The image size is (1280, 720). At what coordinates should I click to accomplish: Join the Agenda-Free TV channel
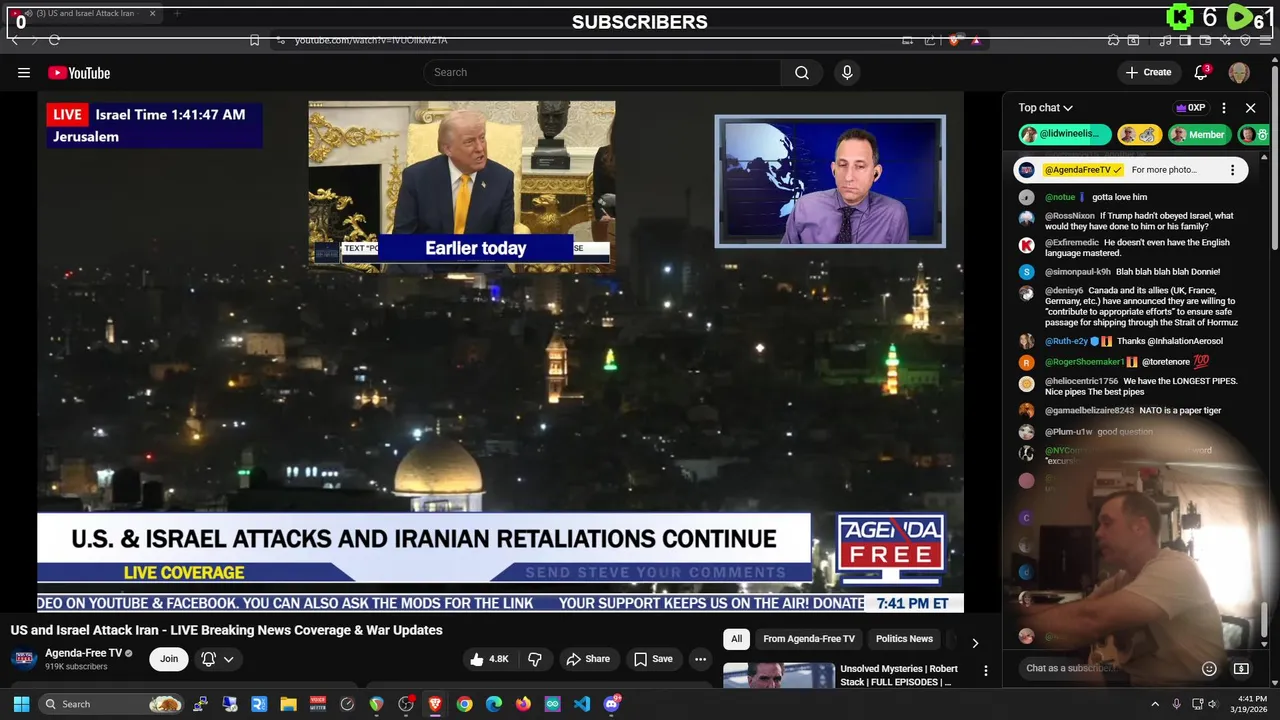pyautogui.click(x=169, y=659)
